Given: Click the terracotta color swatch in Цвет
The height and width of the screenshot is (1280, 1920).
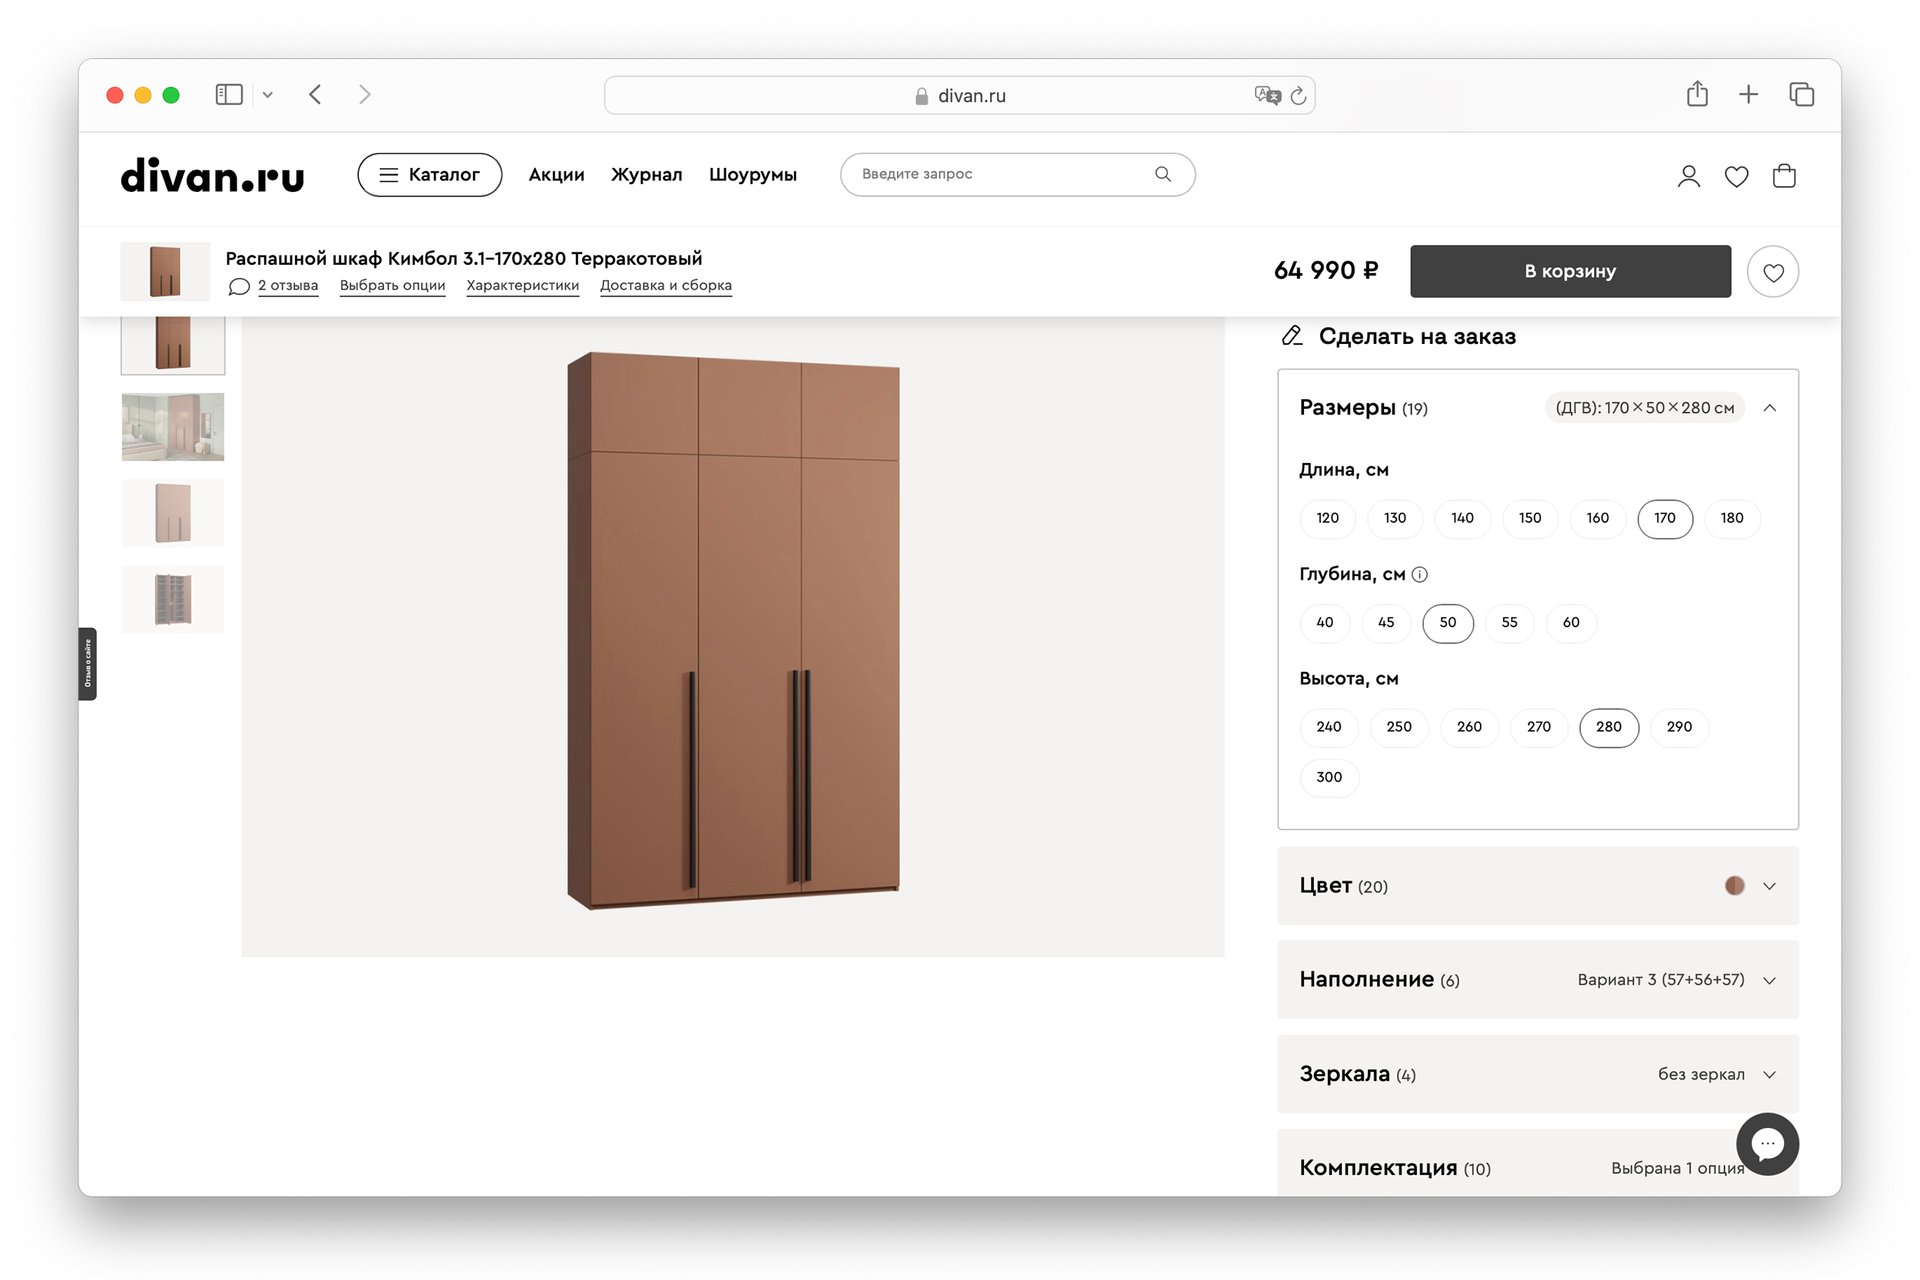Looking at the screenshot, I should point(1734,886).
